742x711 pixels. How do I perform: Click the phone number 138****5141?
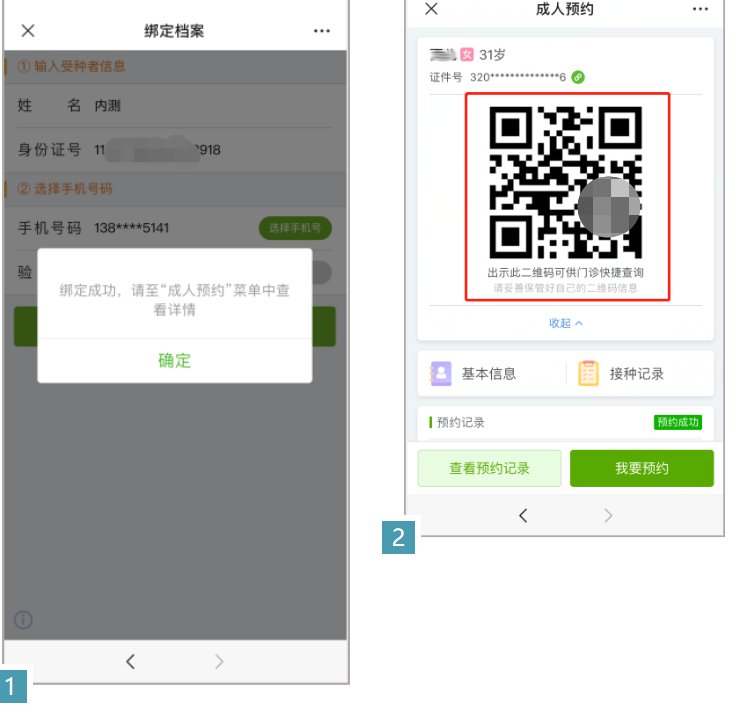click(132, 228)
